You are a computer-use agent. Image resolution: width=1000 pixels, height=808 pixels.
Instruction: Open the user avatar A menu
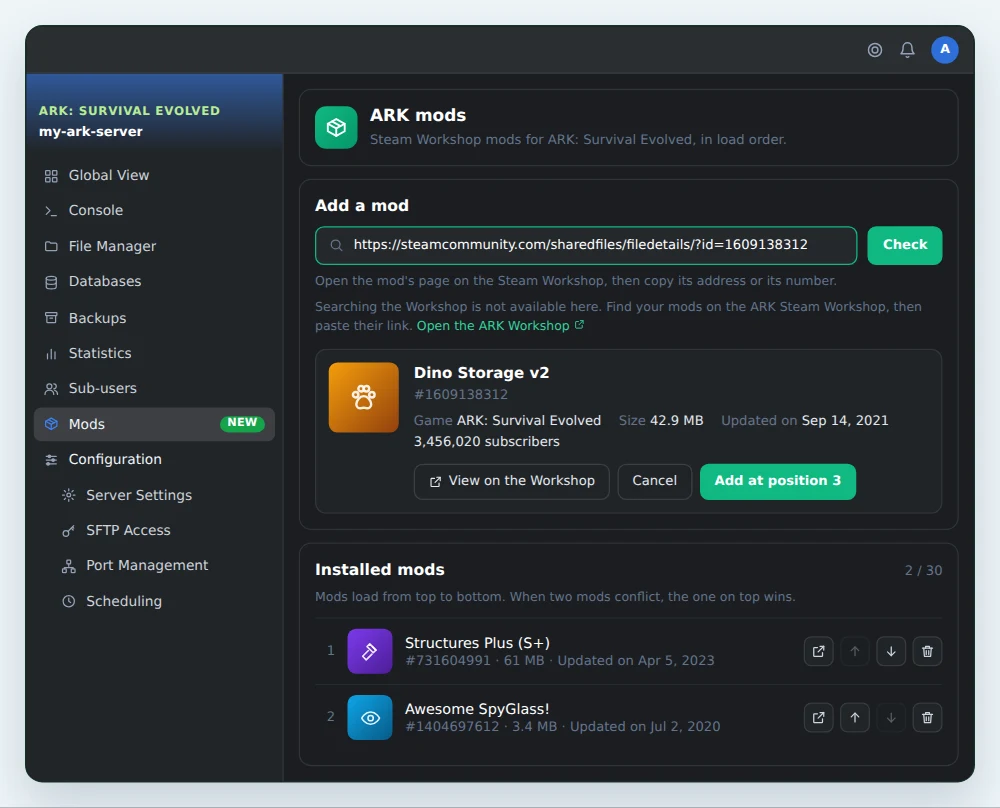point(945,50)
